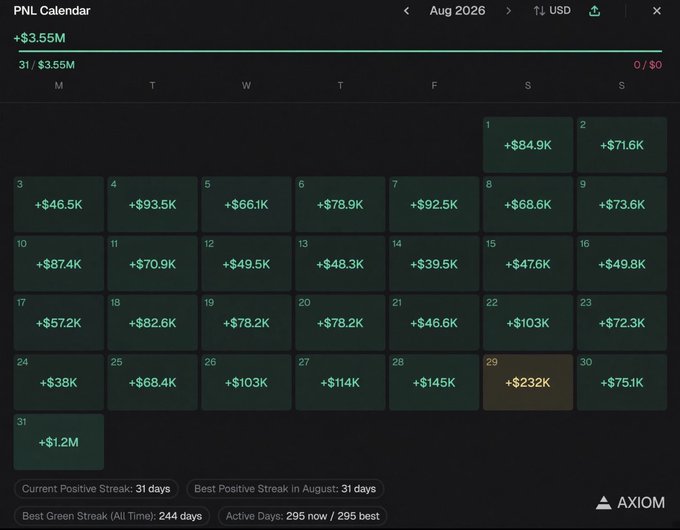Click highlighted day 29 cell +$232K

(x=528, y=382)
